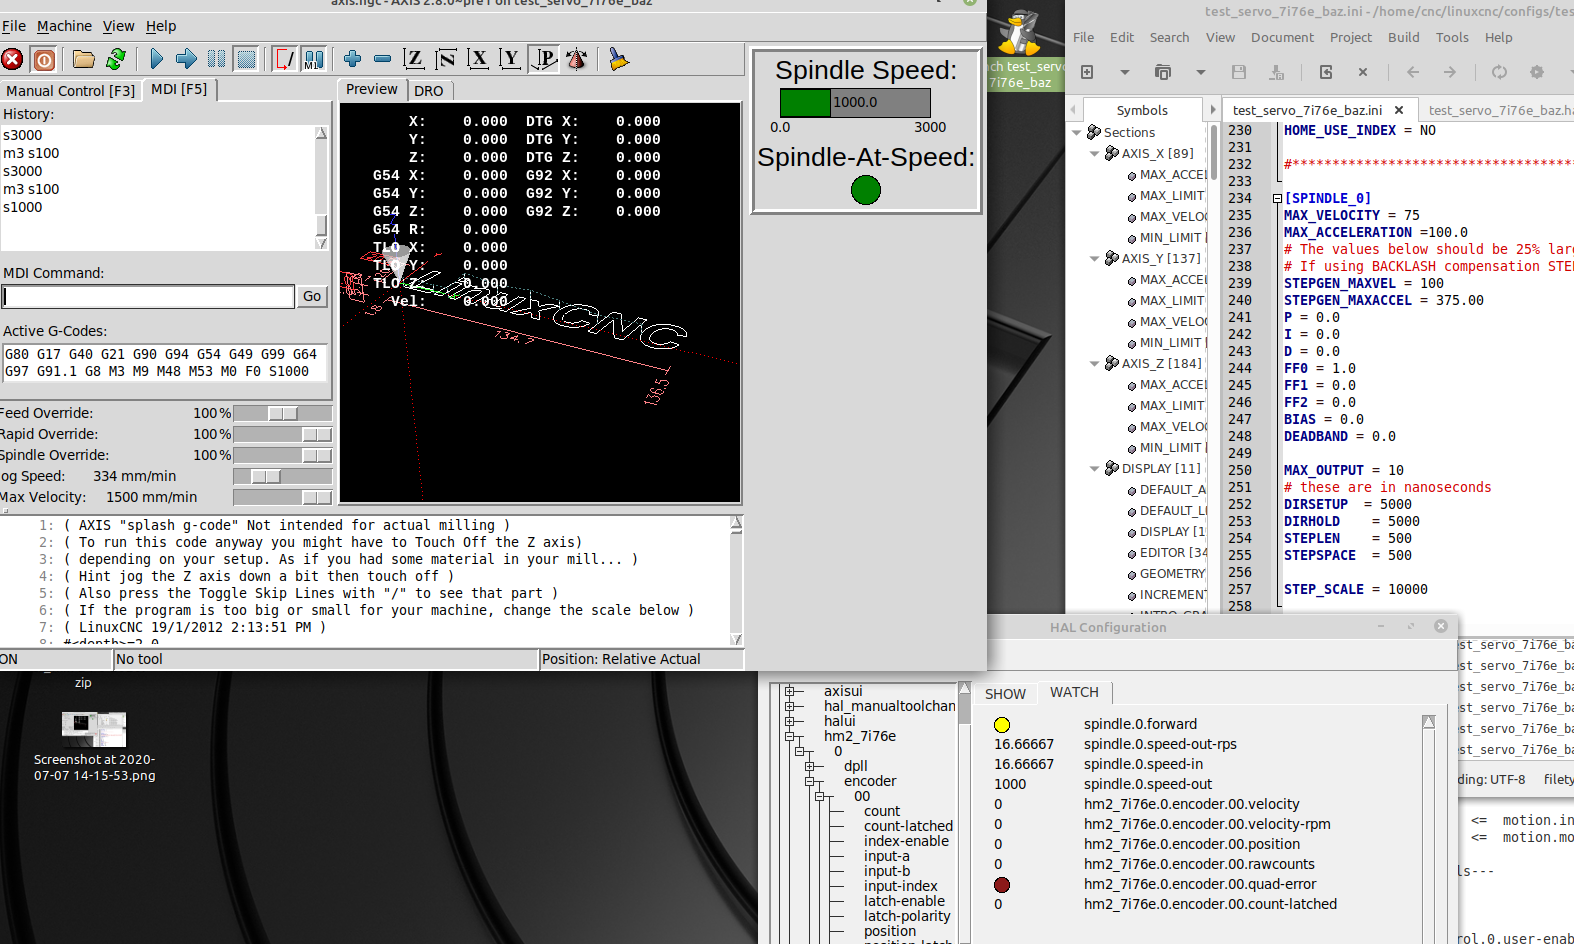Click the Spindle Speed progress bar
The image size is (1574, 944).
(x=855, y=102)
